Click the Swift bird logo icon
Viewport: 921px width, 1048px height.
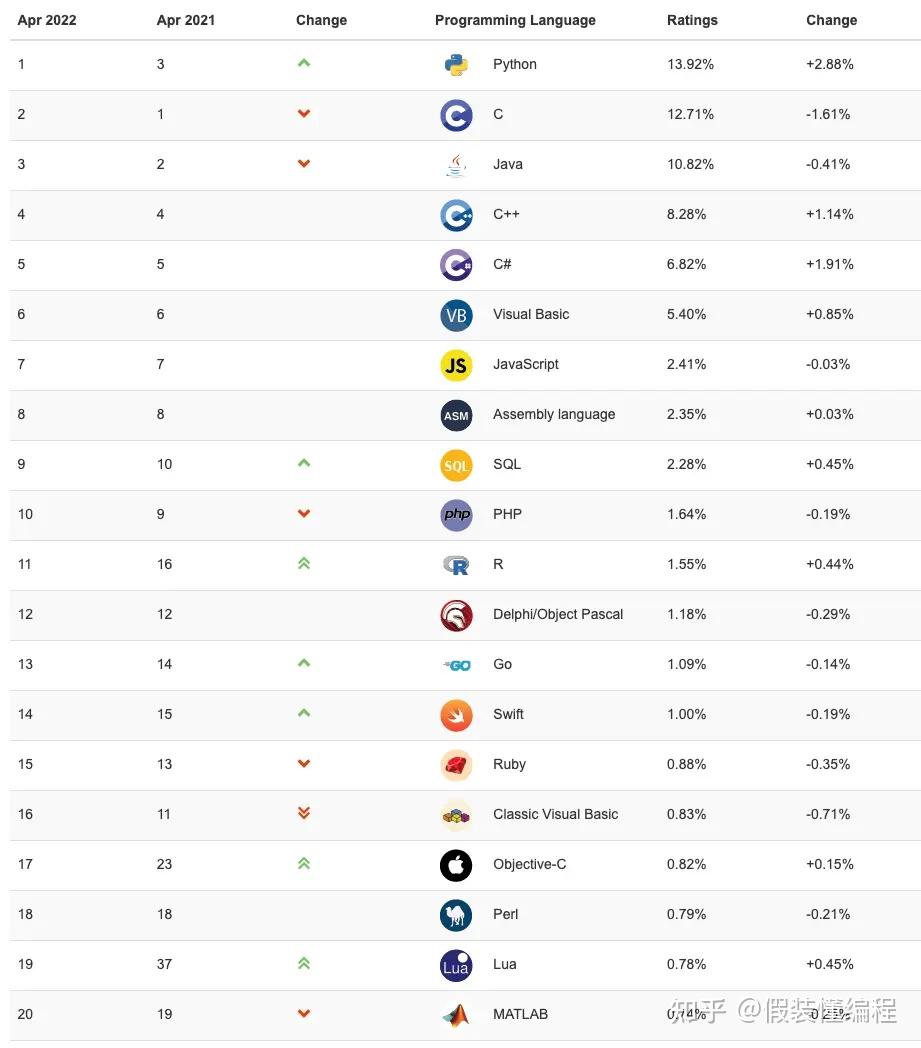tap(456, 715)
